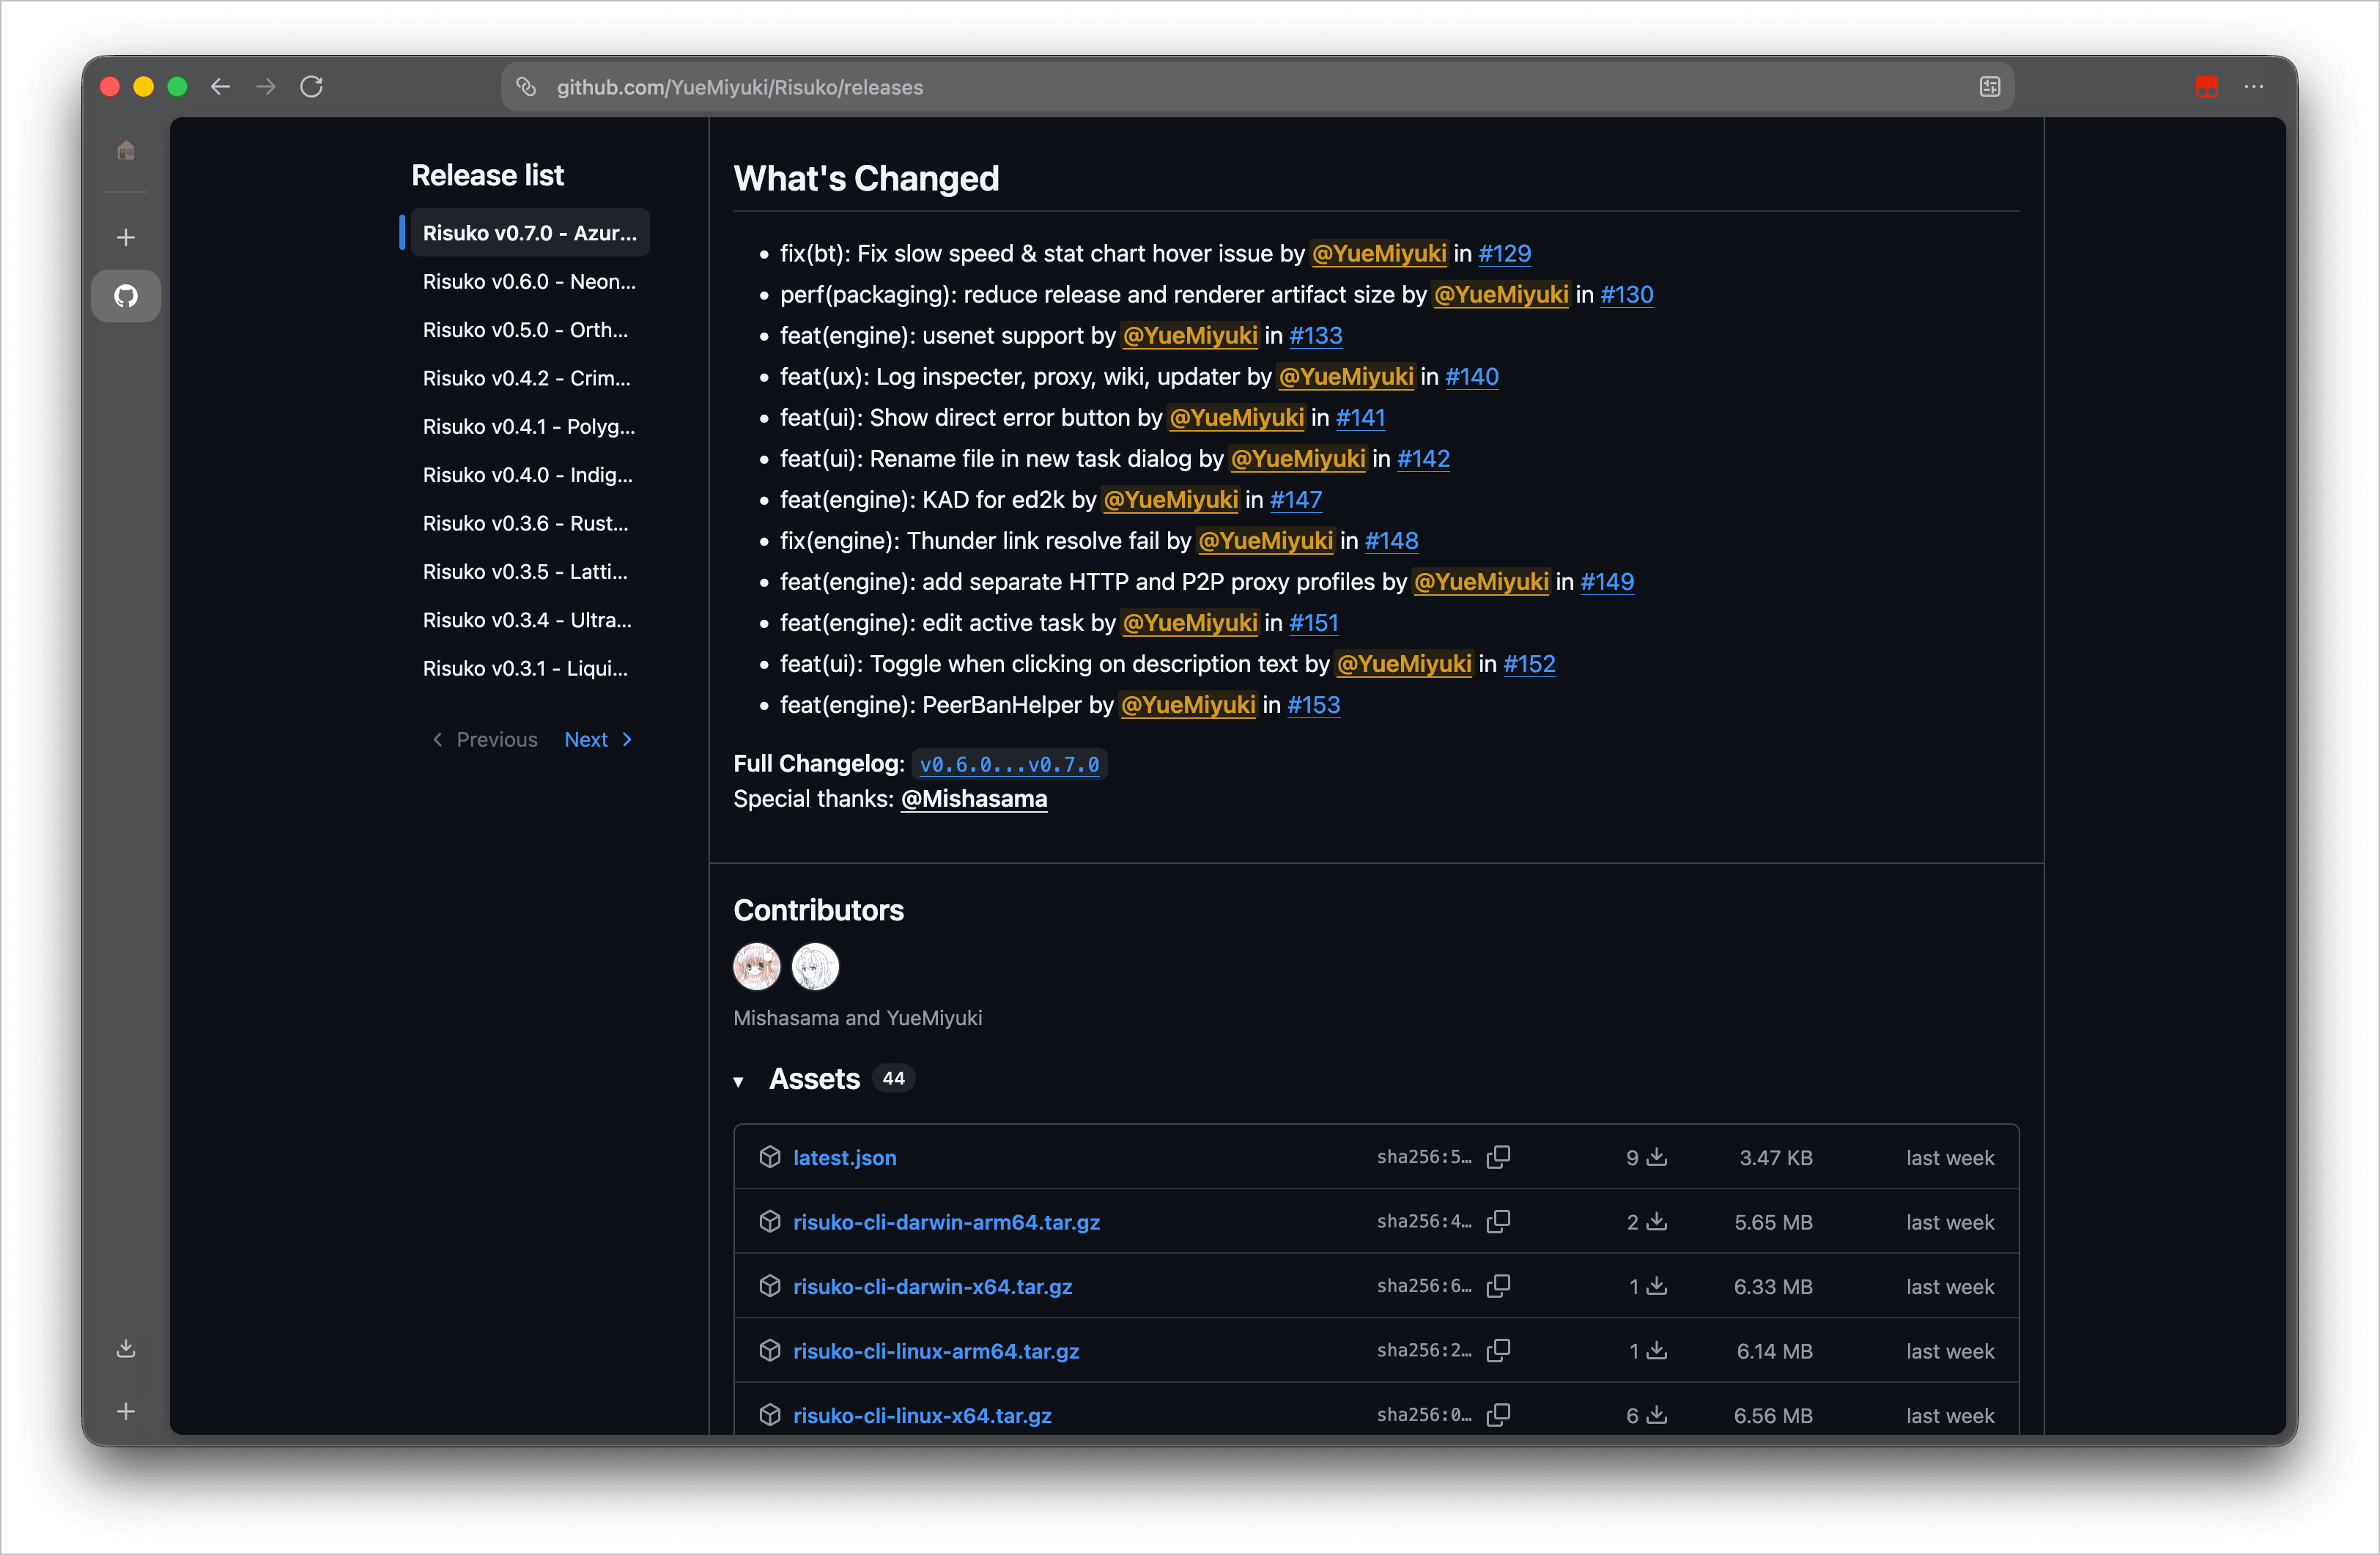Click the browser forward arrow
2380x1555 pixels.
[266, 87]
